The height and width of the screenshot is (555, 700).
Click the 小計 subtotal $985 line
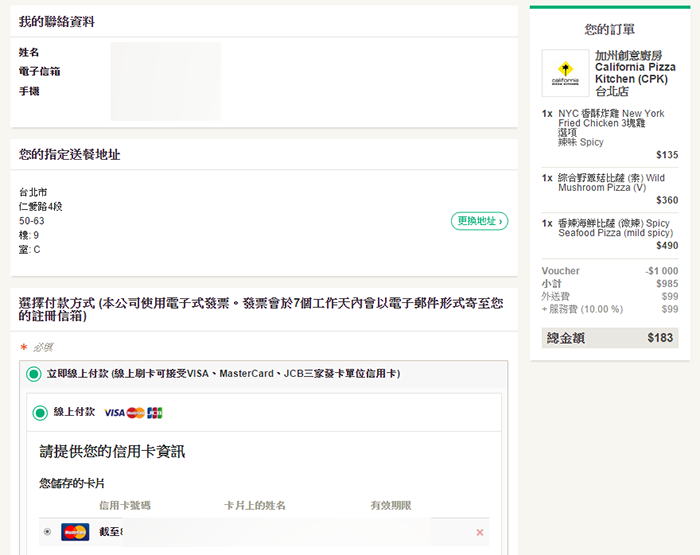[610, 284]
